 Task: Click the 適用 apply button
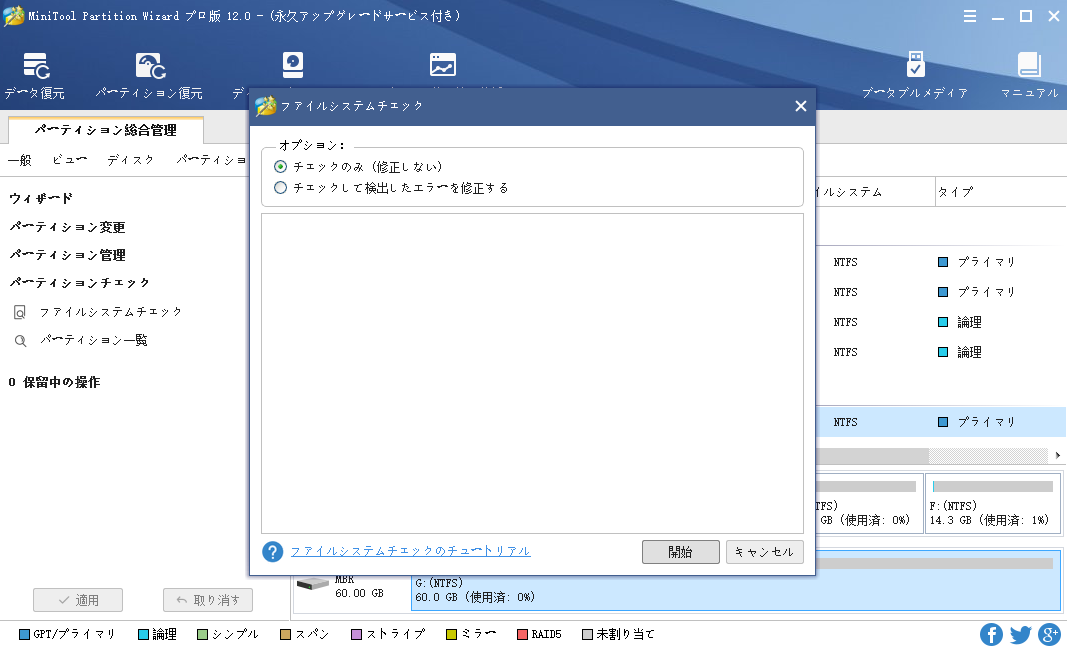[78, 600]
